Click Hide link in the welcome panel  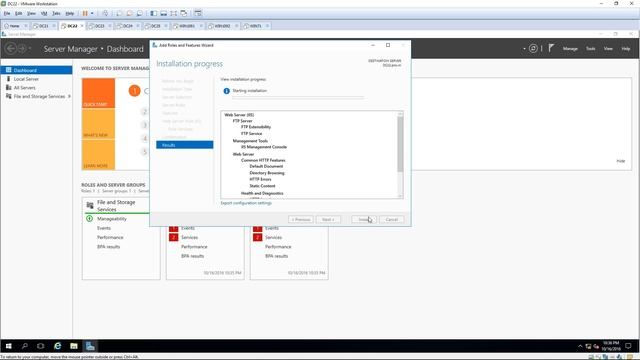click(x=620, y=161)
